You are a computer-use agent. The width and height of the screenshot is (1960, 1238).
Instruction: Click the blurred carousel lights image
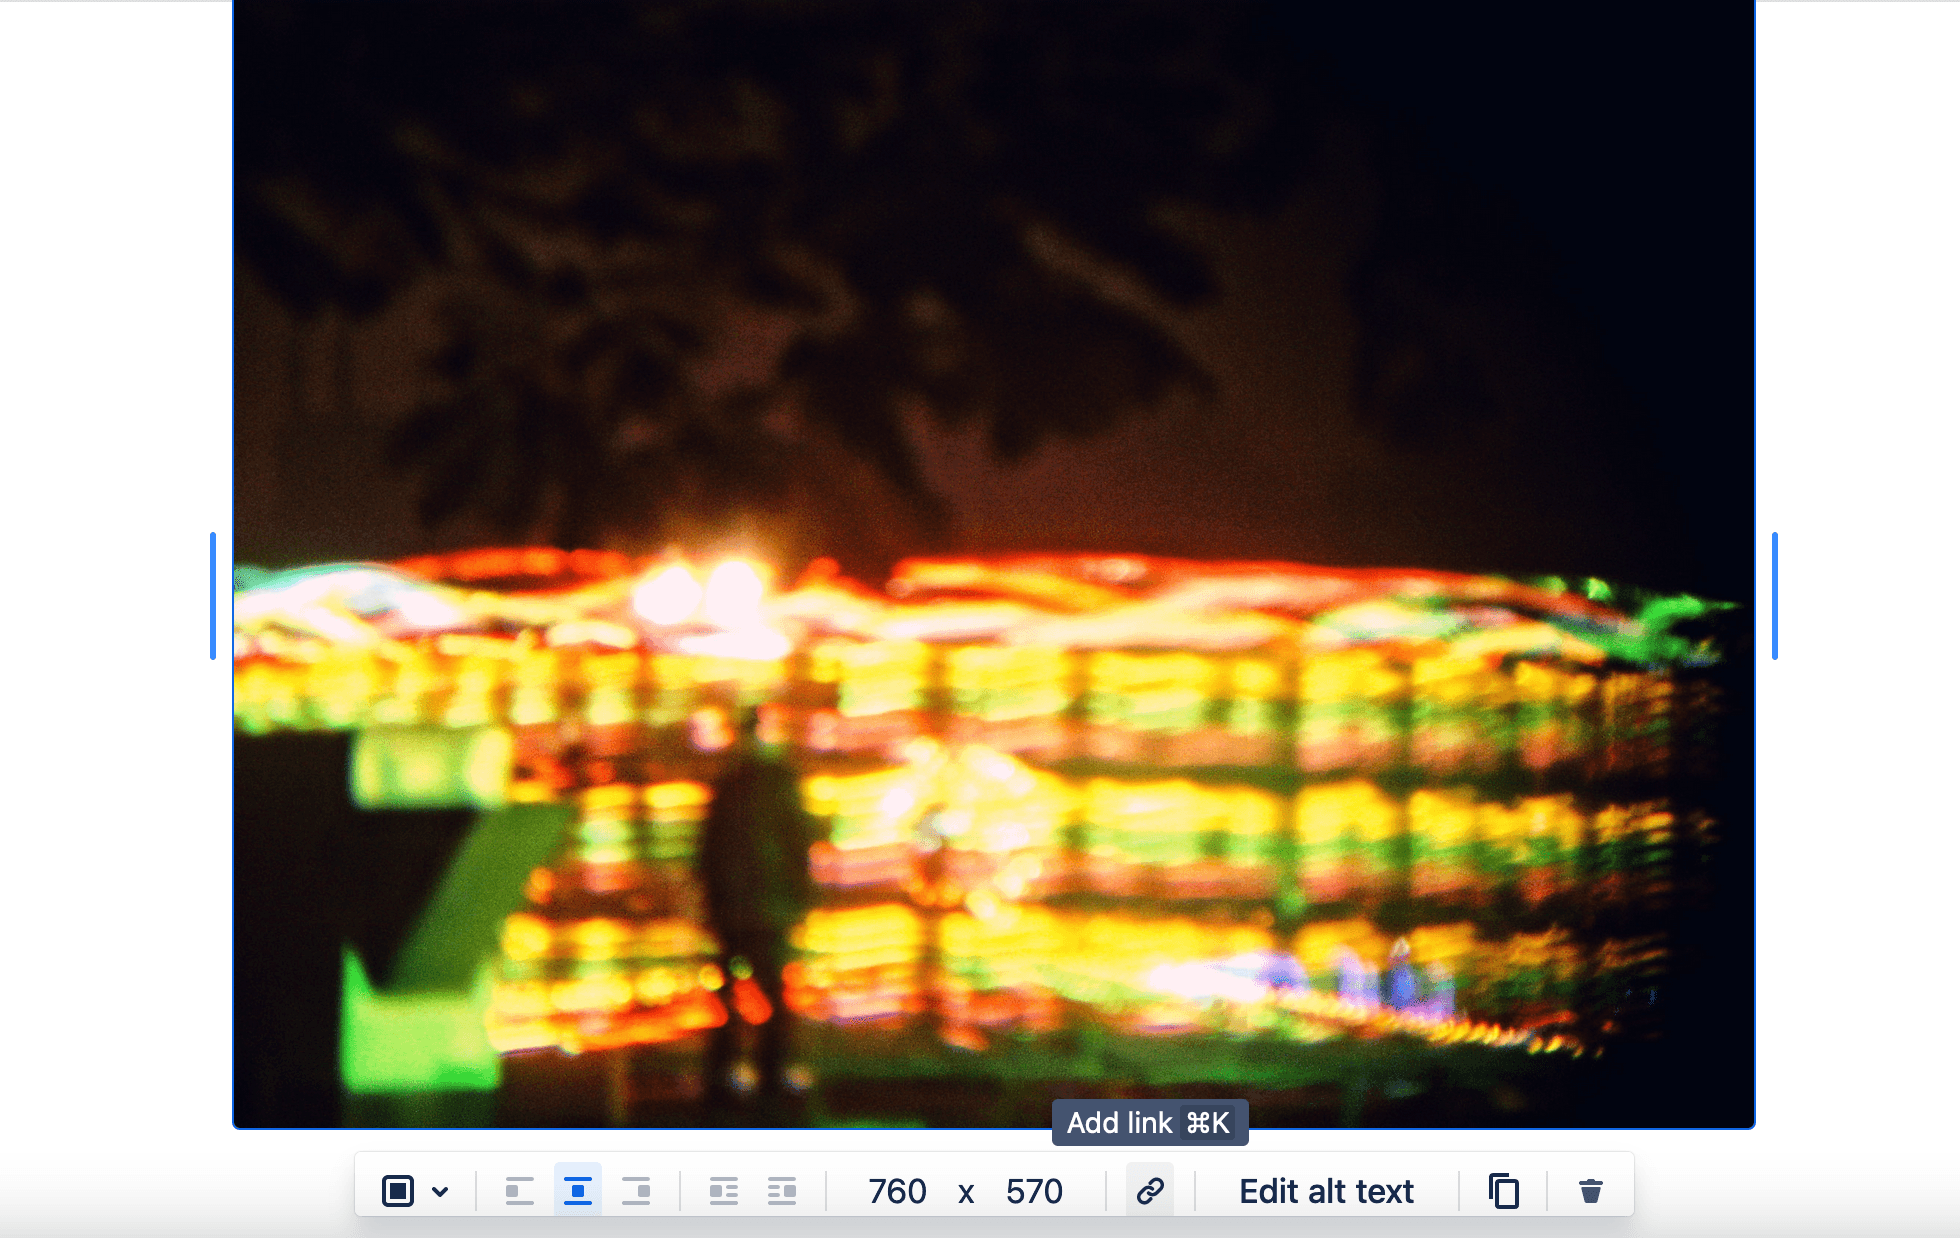tap(994, 564)
